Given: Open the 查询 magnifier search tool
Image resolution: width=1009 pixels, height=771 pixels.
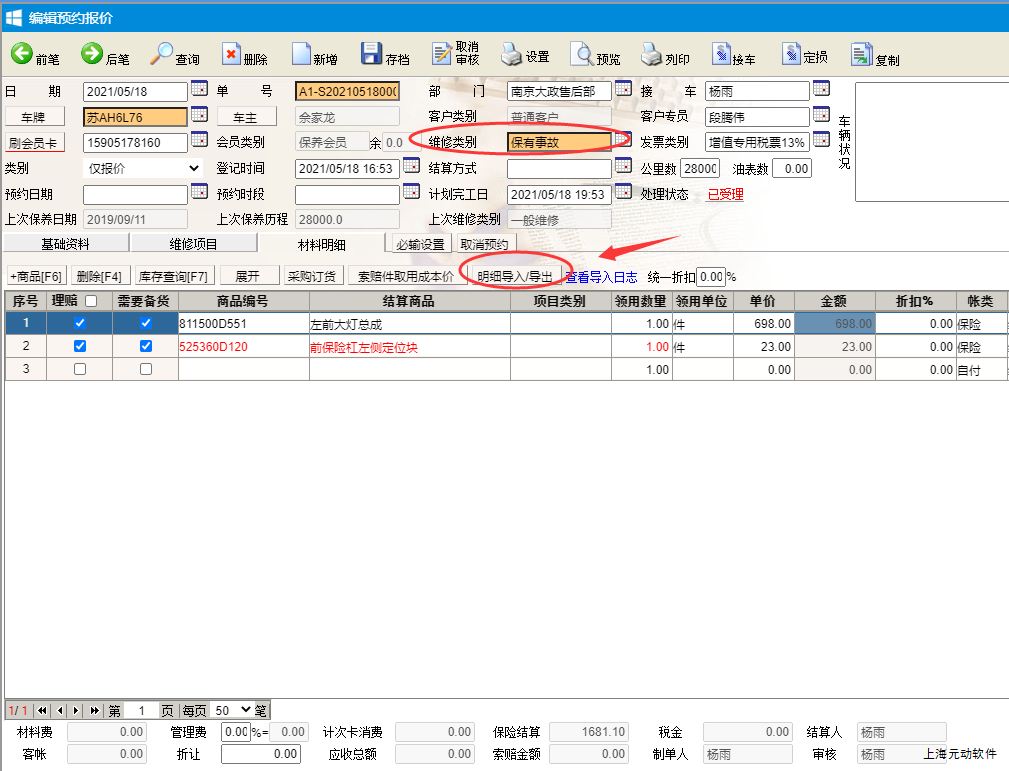Looking at the screenshot, I should [162, 55].
